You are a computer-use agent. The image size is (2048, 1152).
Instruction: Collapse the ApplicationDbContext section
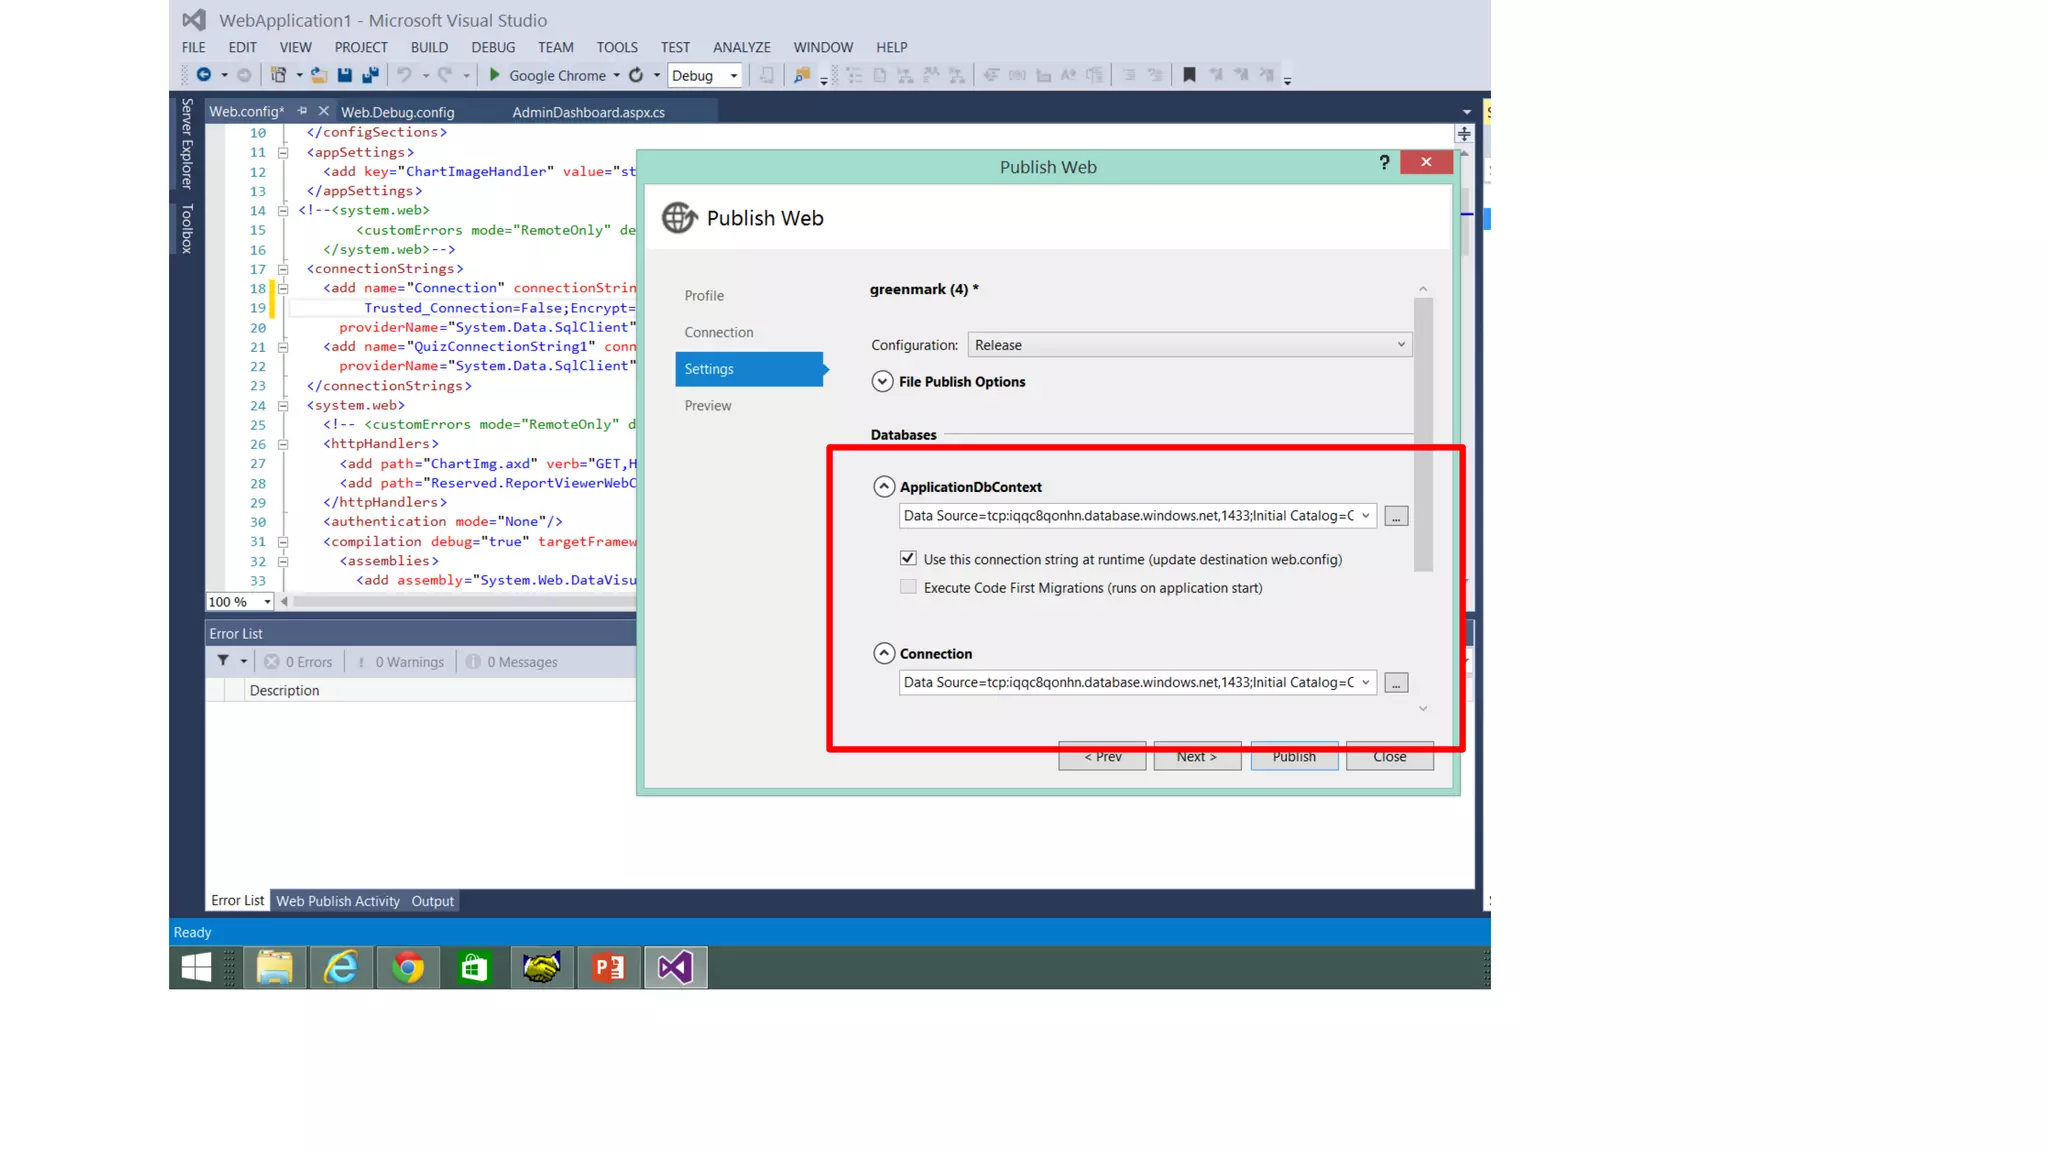coord(884,487)
